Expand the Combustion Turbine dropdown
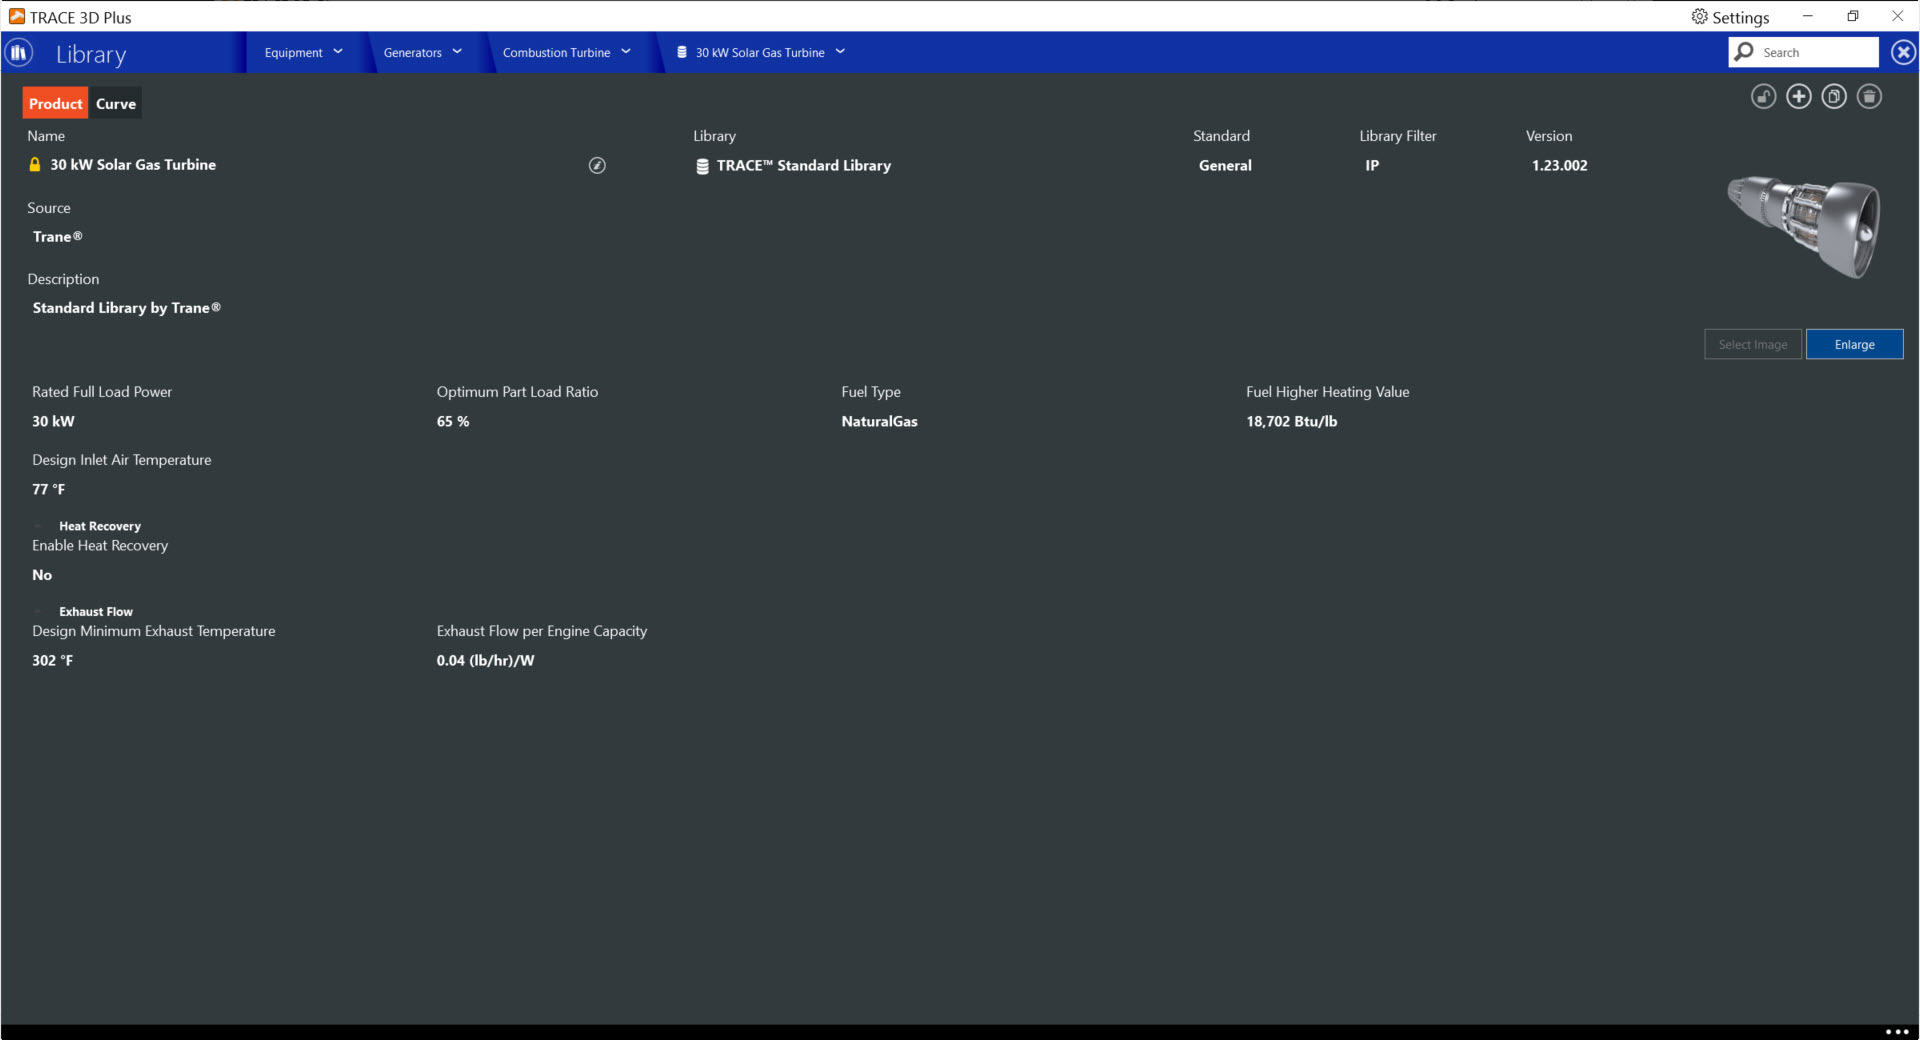 [567, 52]
